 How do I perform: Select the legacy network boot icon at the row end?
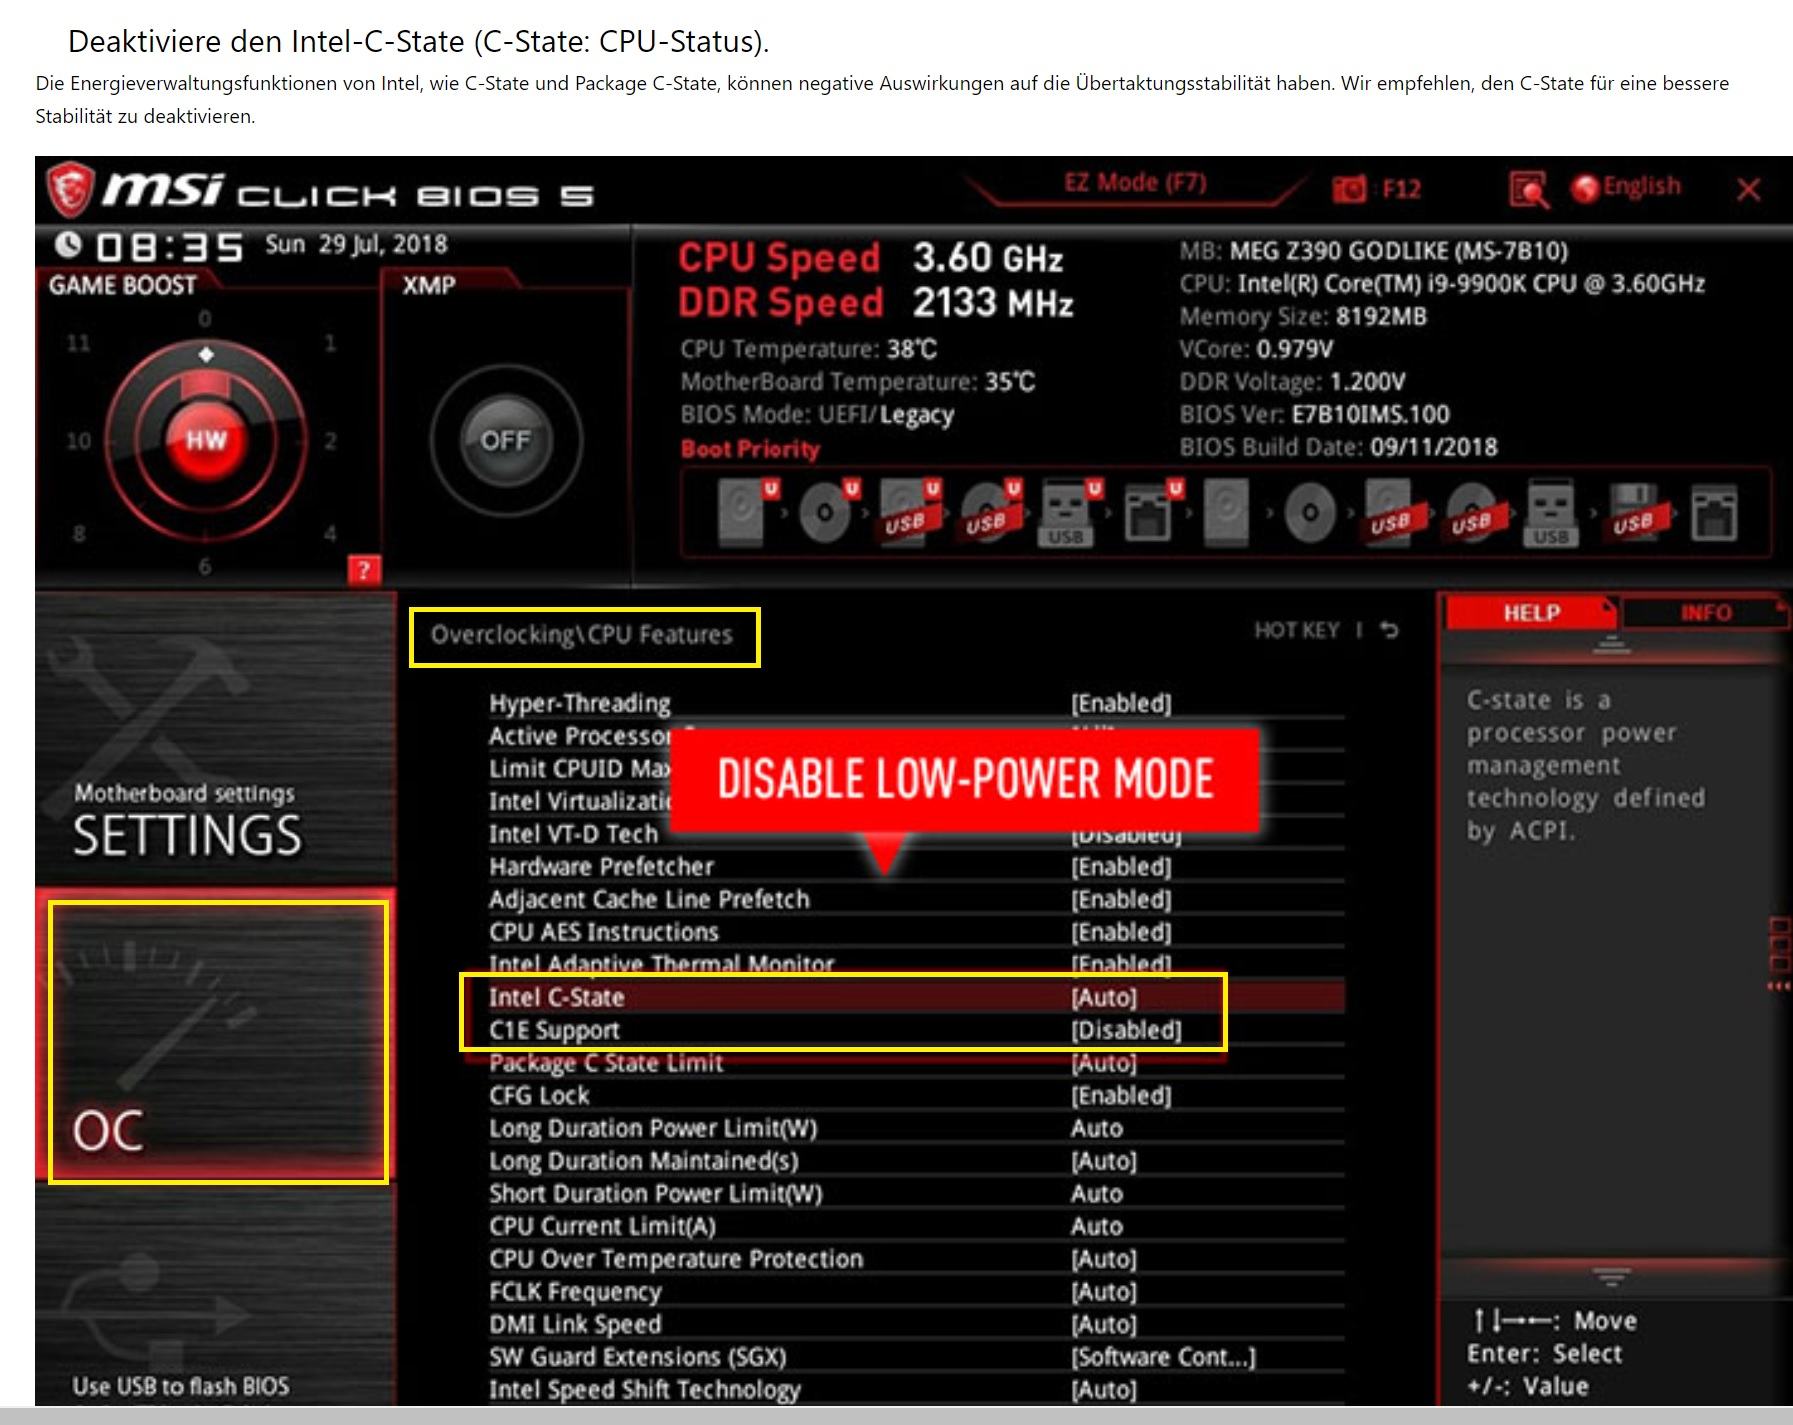[1714, 512]
